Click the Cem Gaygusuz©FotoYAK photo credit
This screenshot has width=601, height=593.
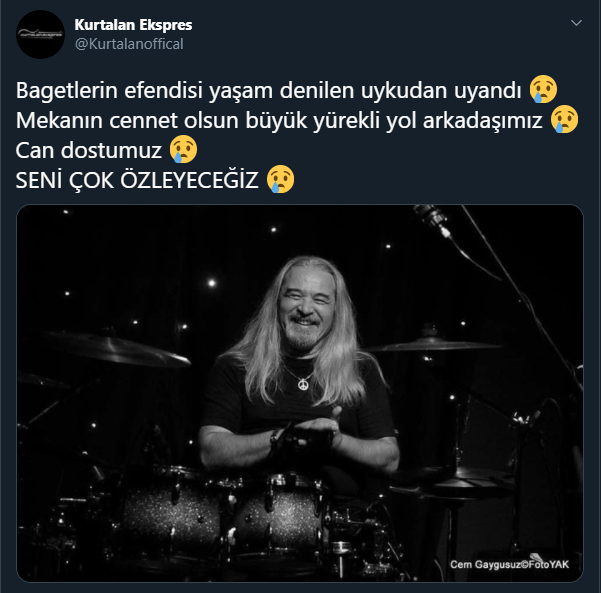point(509,564)
